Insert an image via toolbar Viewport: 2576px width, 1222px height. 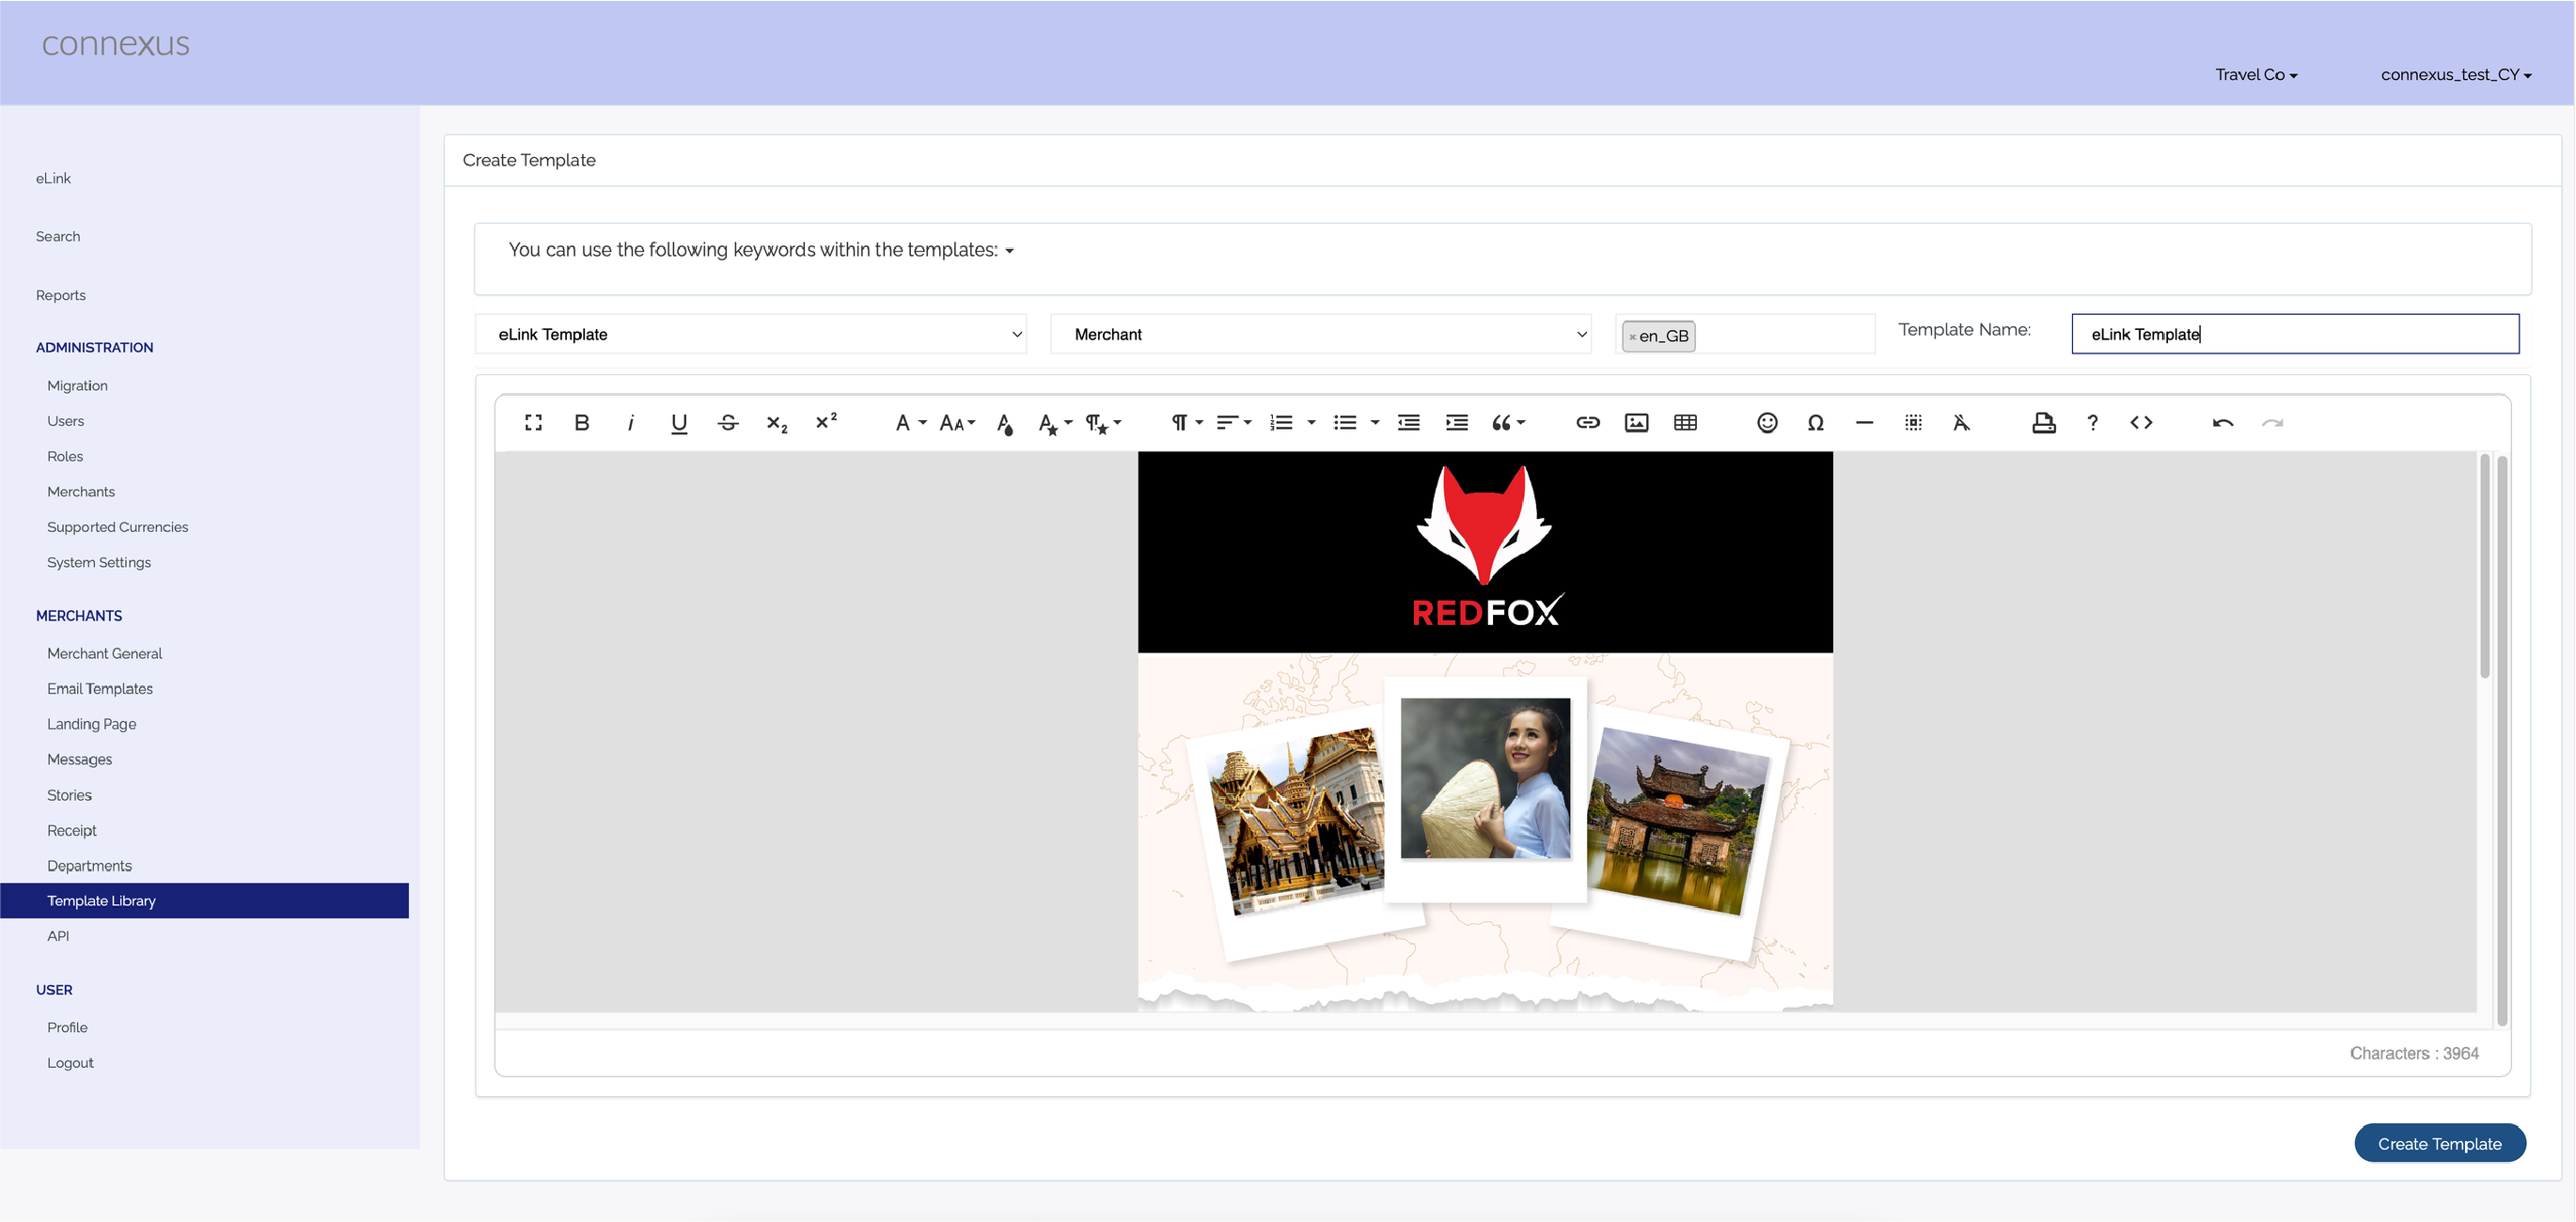click(1637, 423)
